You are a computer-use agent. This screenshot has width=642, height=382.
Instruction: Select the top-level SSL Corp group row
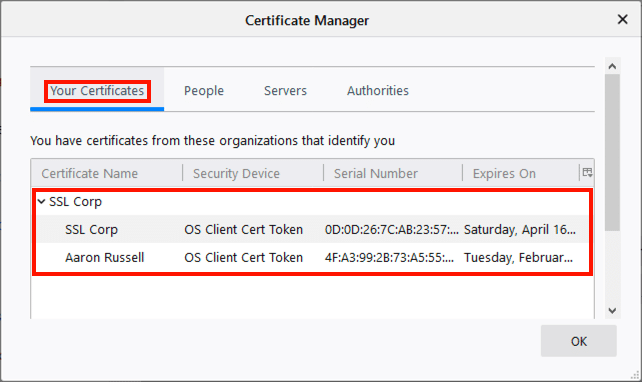(x=312, y=201)
